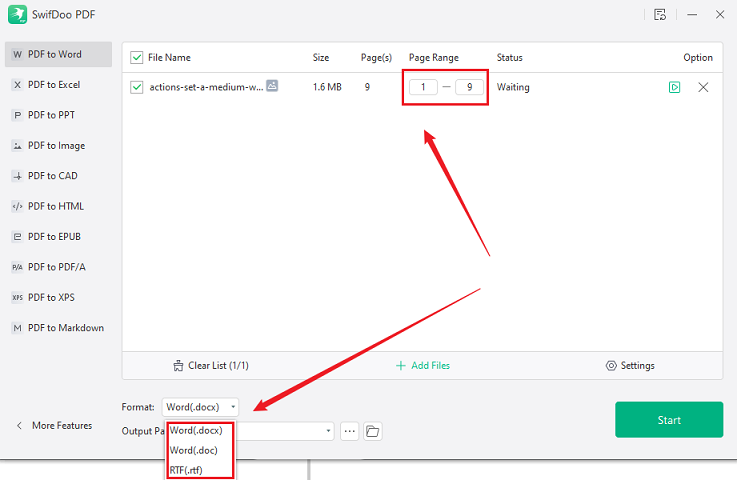Click the P/A icon for PDF/A
Screen dimensions: 737x480
(17, 267)
